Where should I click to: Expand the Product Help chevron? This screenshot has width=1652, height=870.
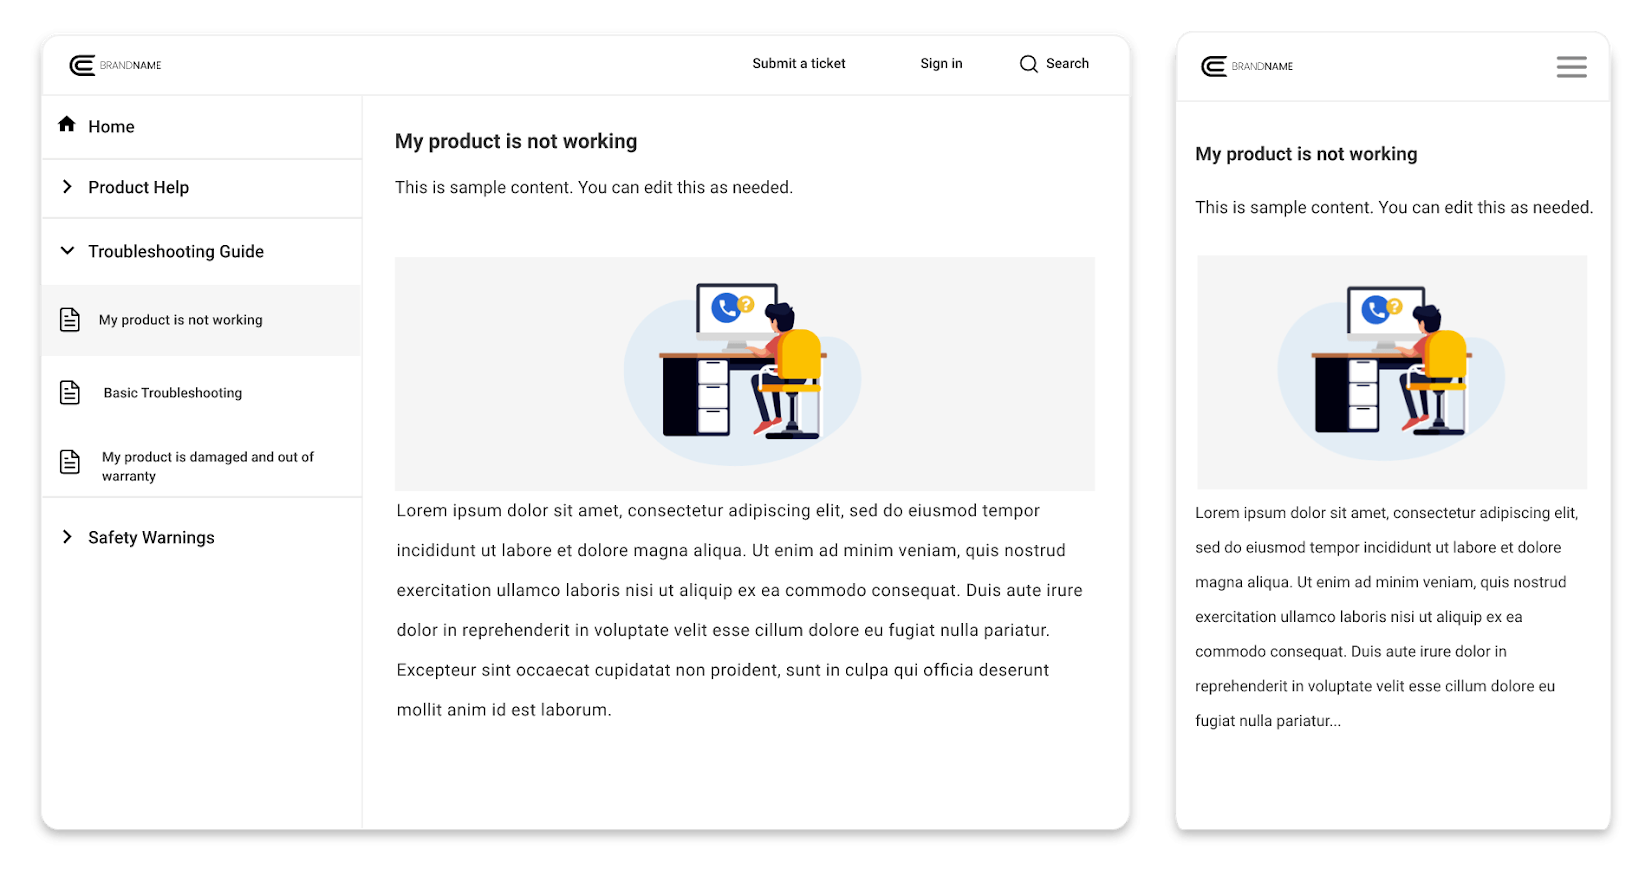click(67, 187)
